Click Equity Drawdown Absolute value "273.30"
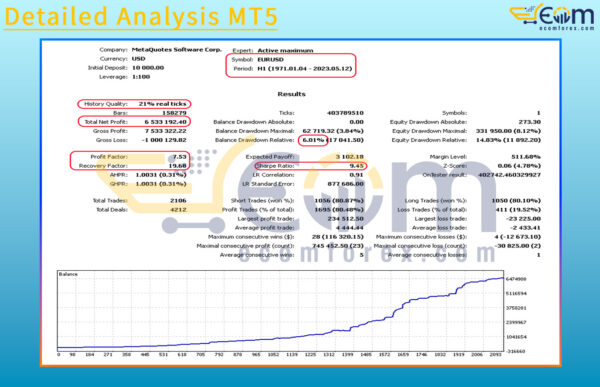 (x=530, y=122)
